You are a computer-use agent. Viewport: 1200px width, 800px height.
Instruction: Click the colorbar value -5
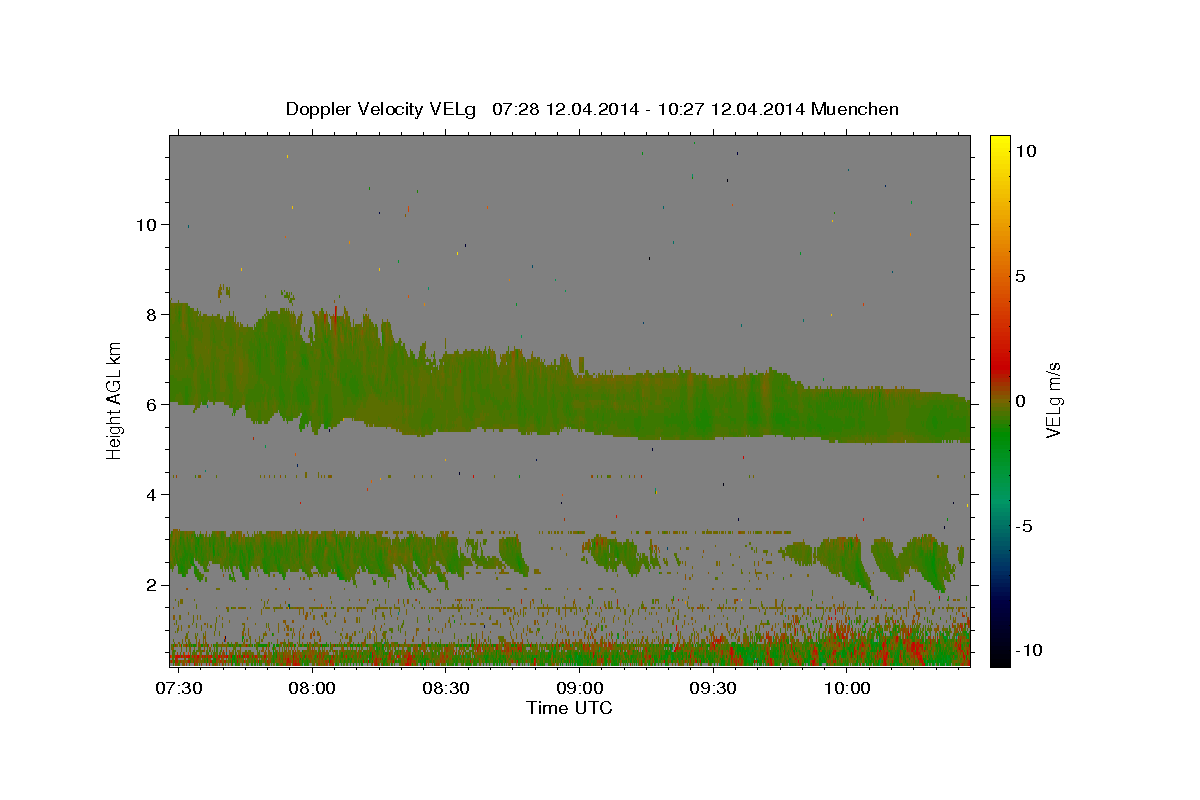point(1024,526)
